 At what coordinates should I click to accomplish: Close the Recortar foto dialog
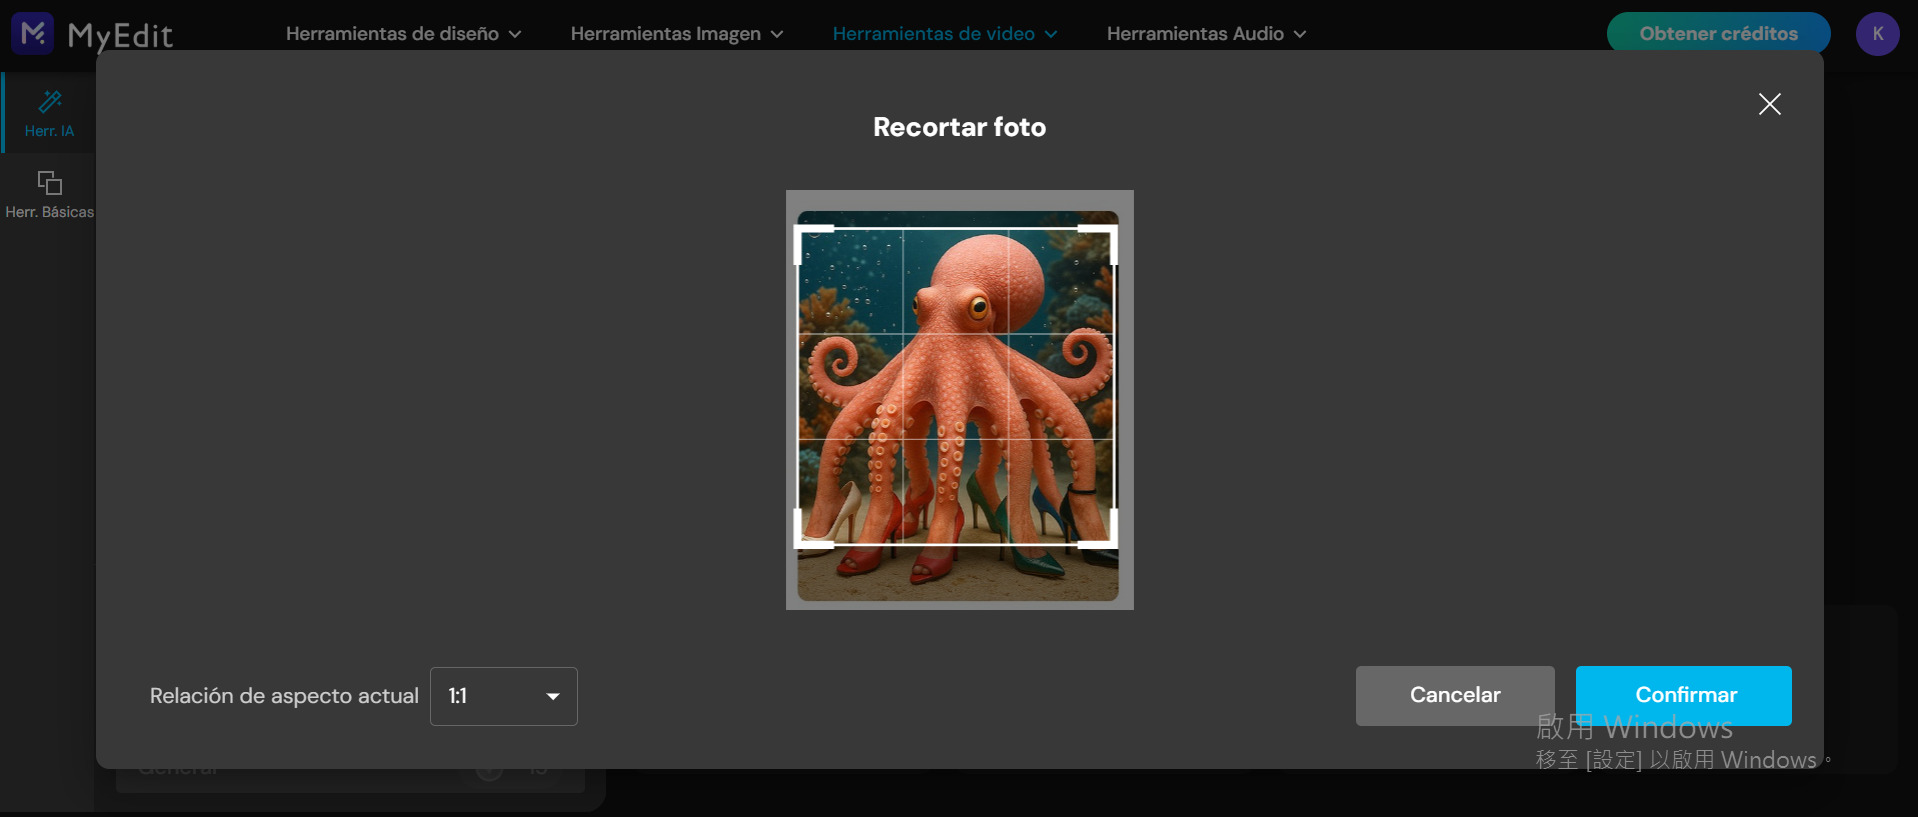(x=1769, y=104)
